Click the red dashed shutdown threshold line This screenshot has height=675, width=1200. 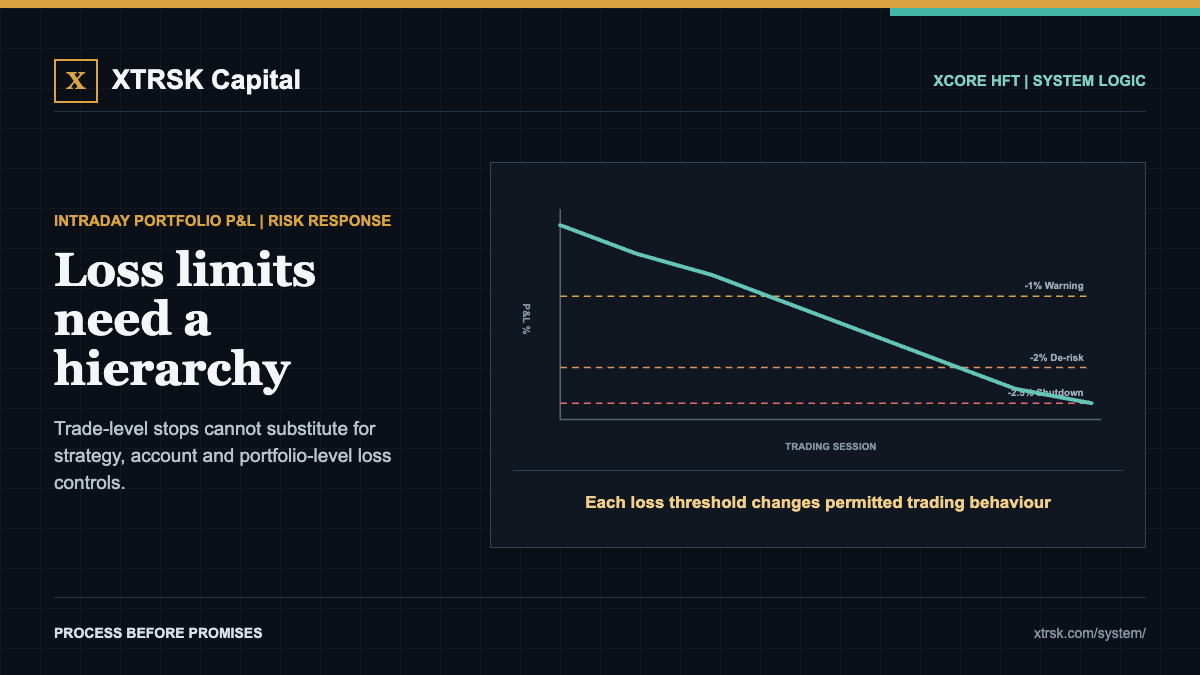[780, 403]
